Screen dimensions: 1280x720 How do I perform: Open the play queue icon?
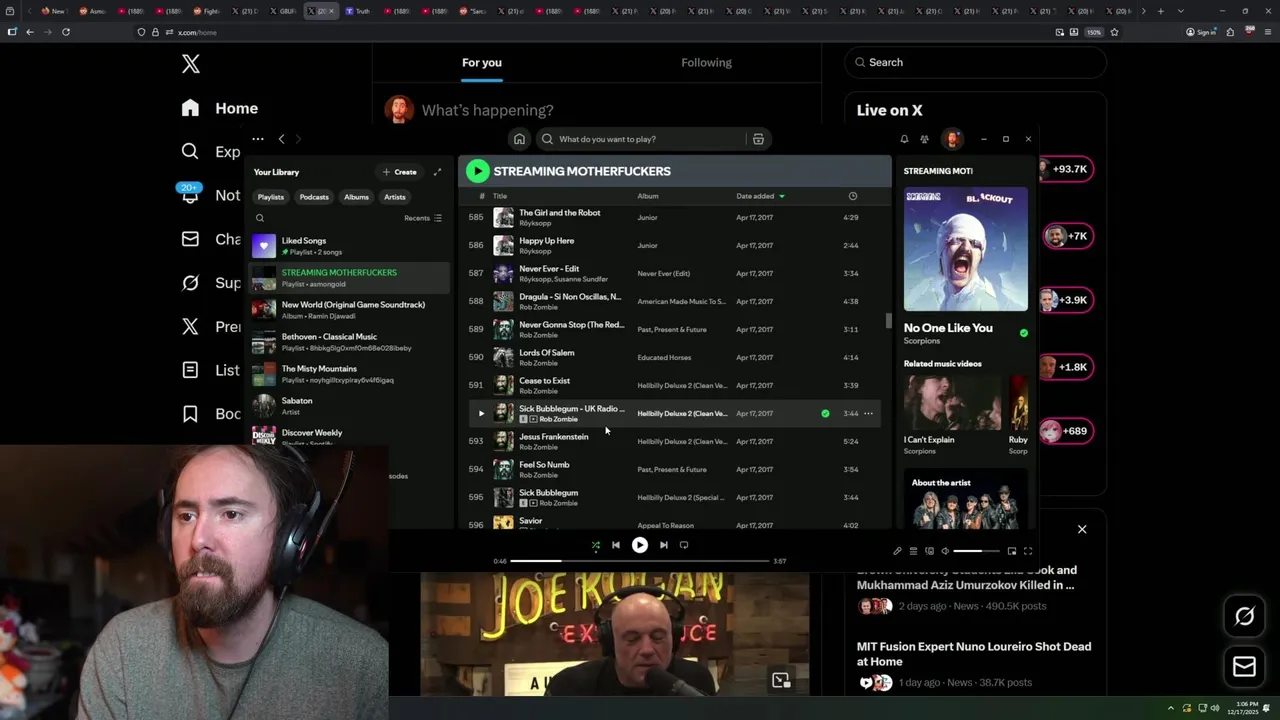913,551
